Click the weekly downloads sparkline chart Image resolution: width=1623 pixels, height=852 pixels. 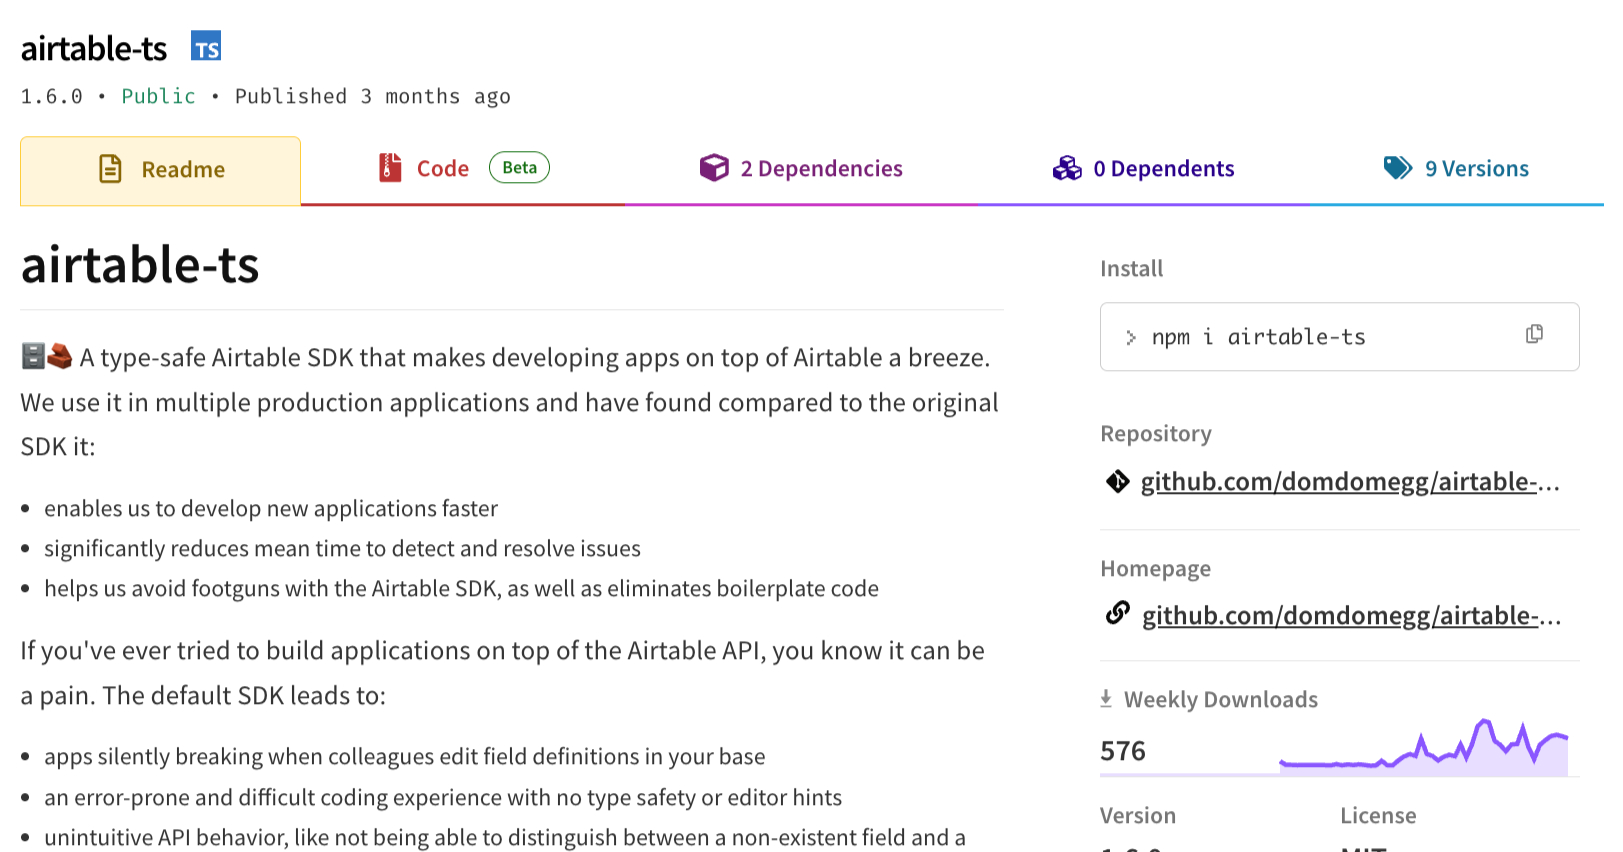pyautogui.click(x=1423, y=750)
